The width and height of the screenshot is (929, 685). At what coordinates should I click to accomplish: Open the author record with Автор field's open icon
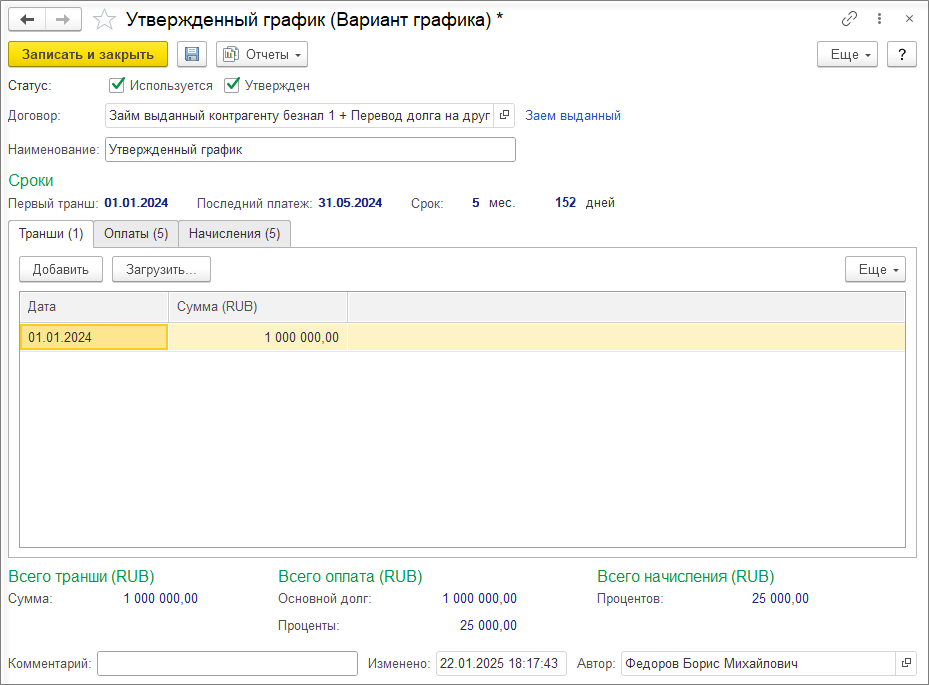(x=906, y=663)
